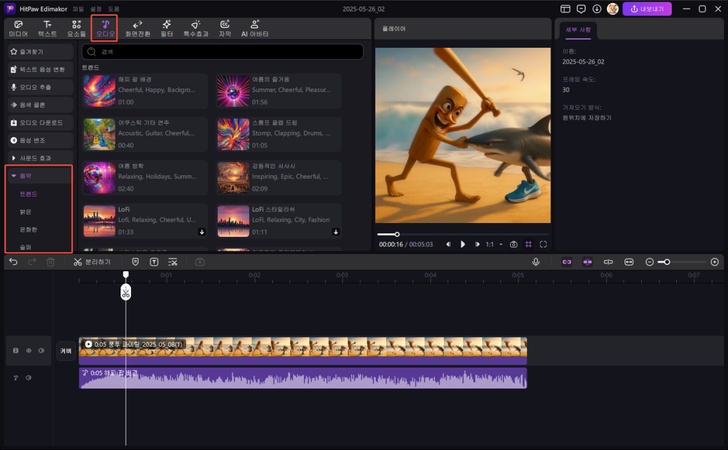This screenshot has height=450, width=728.
Task: Open the 음성 변조 (voice changer) item
Action: [40, 140]
